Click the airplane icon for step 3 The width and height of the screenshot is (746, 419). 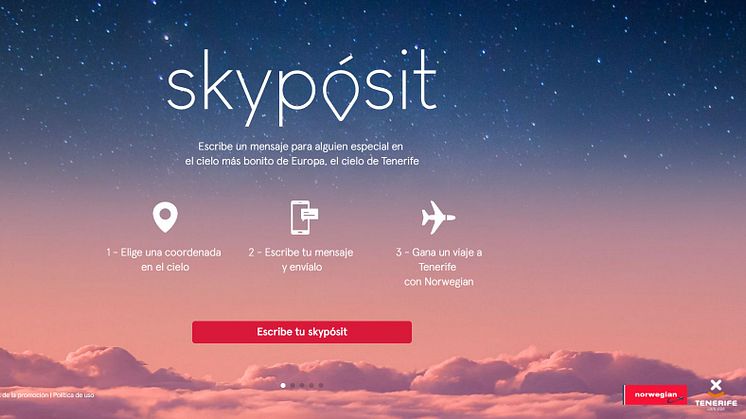438,217
